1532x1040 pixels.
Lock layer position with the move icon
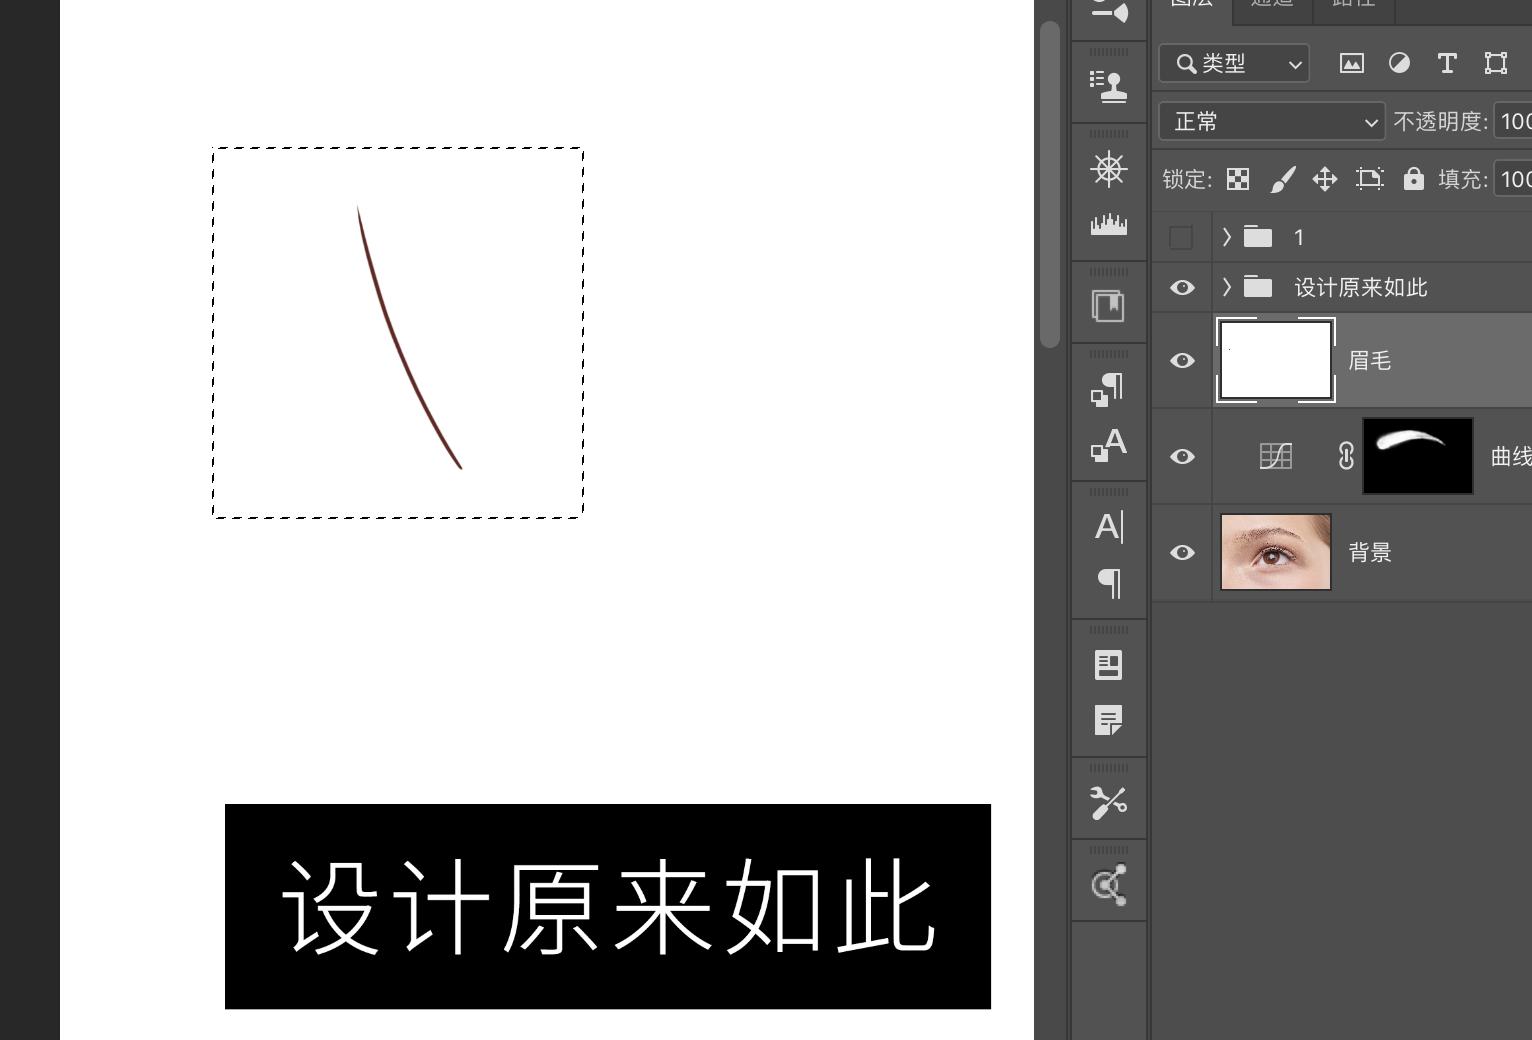tap(1325, 179)
